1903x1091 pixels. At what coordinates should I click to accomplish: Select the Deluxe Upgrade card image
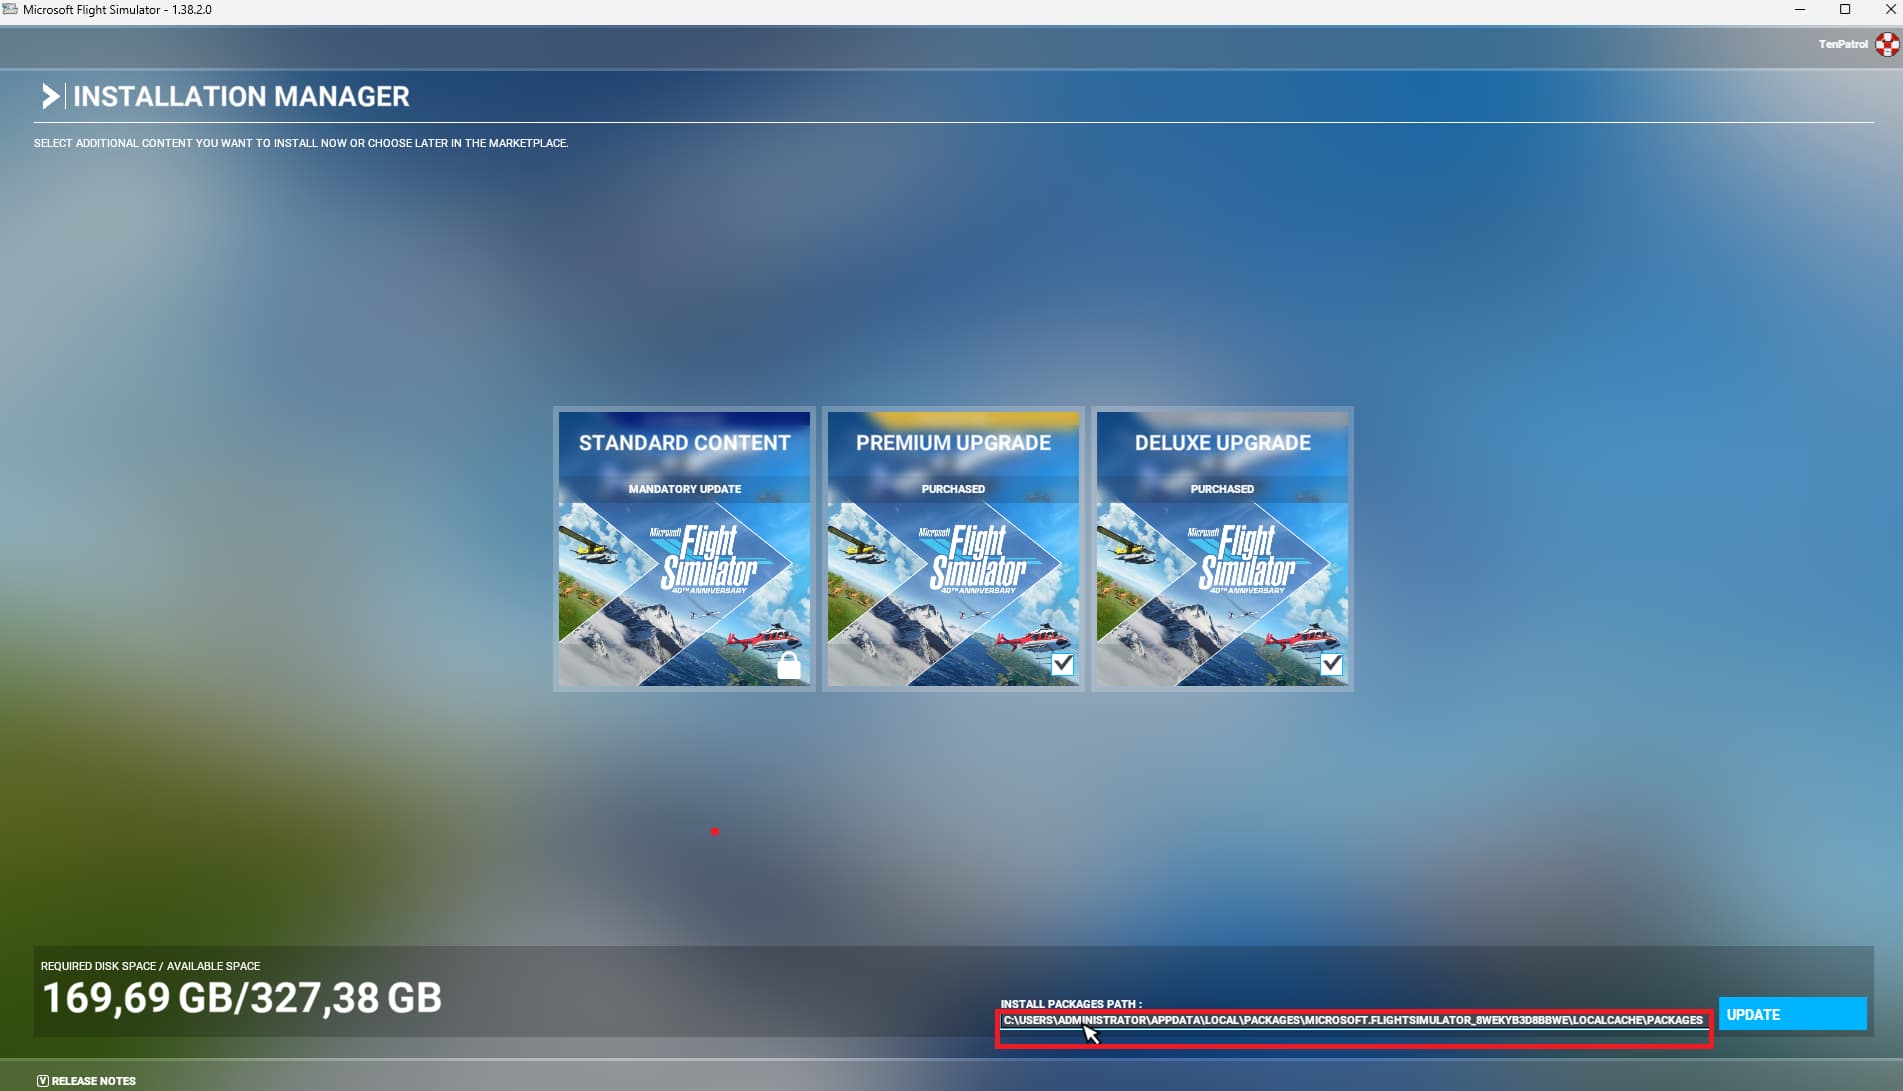(1222, 595)
